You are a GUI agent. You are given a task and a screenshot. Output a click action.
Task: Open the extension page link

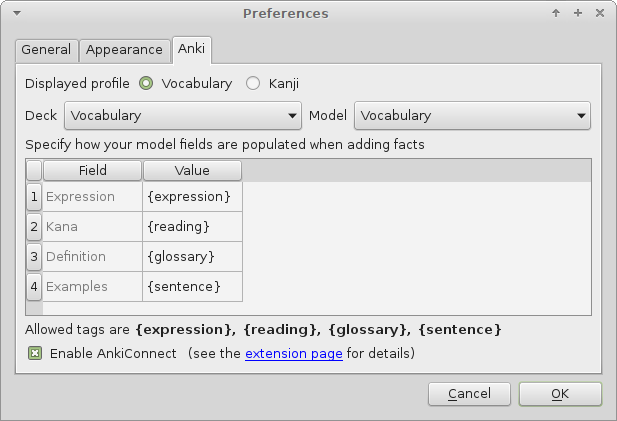[x=294, y=353]
